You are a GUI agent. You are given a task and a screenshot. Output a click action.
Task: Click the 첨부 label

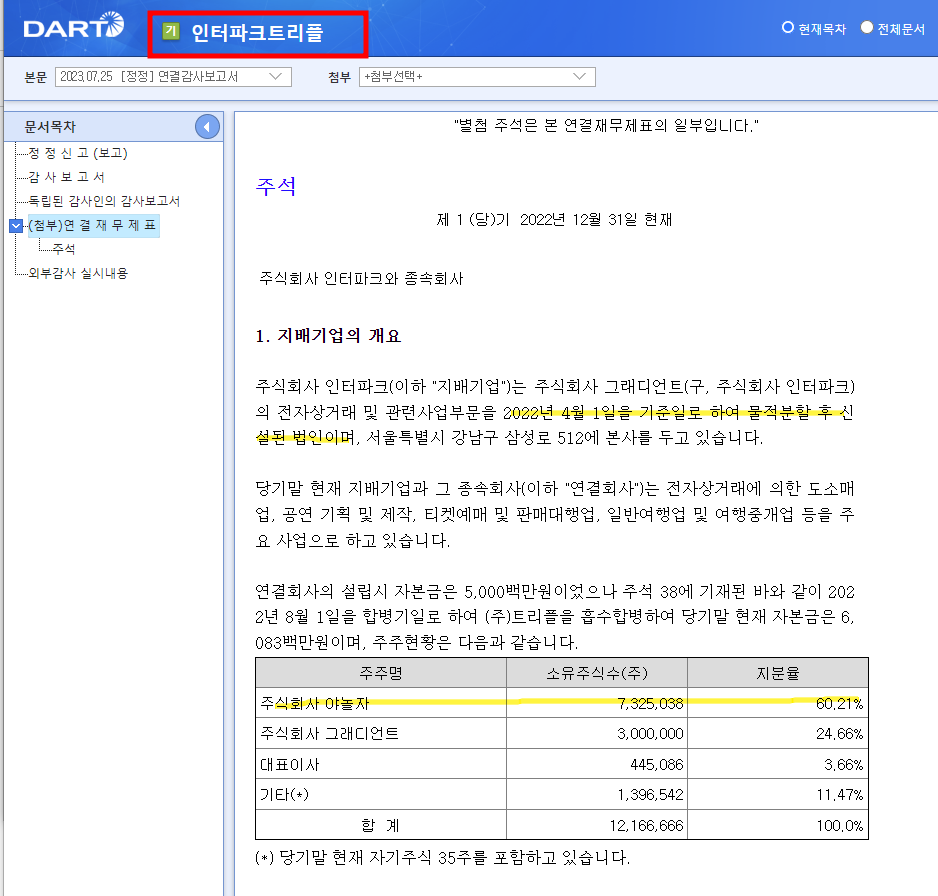(x=339, y=77)
